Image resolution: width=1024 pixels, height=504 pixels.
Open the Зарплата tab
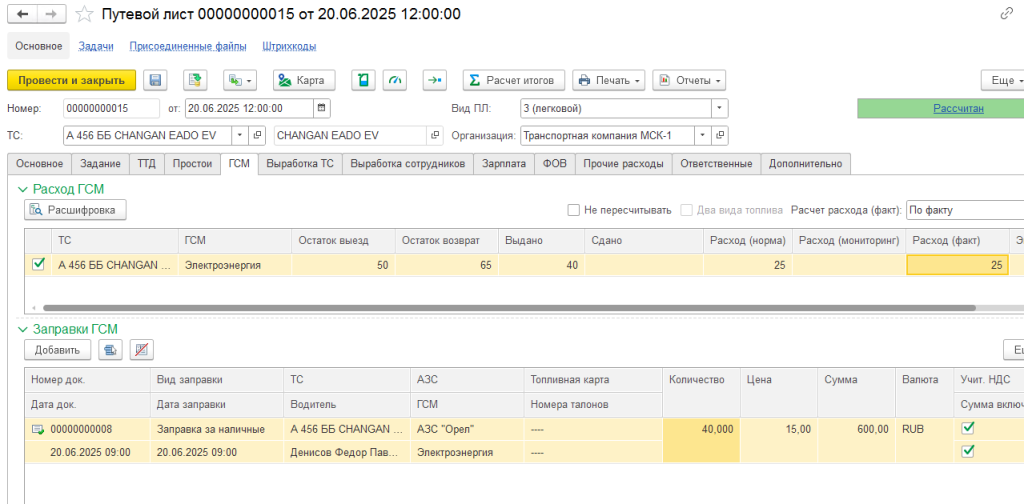point(503,164)
